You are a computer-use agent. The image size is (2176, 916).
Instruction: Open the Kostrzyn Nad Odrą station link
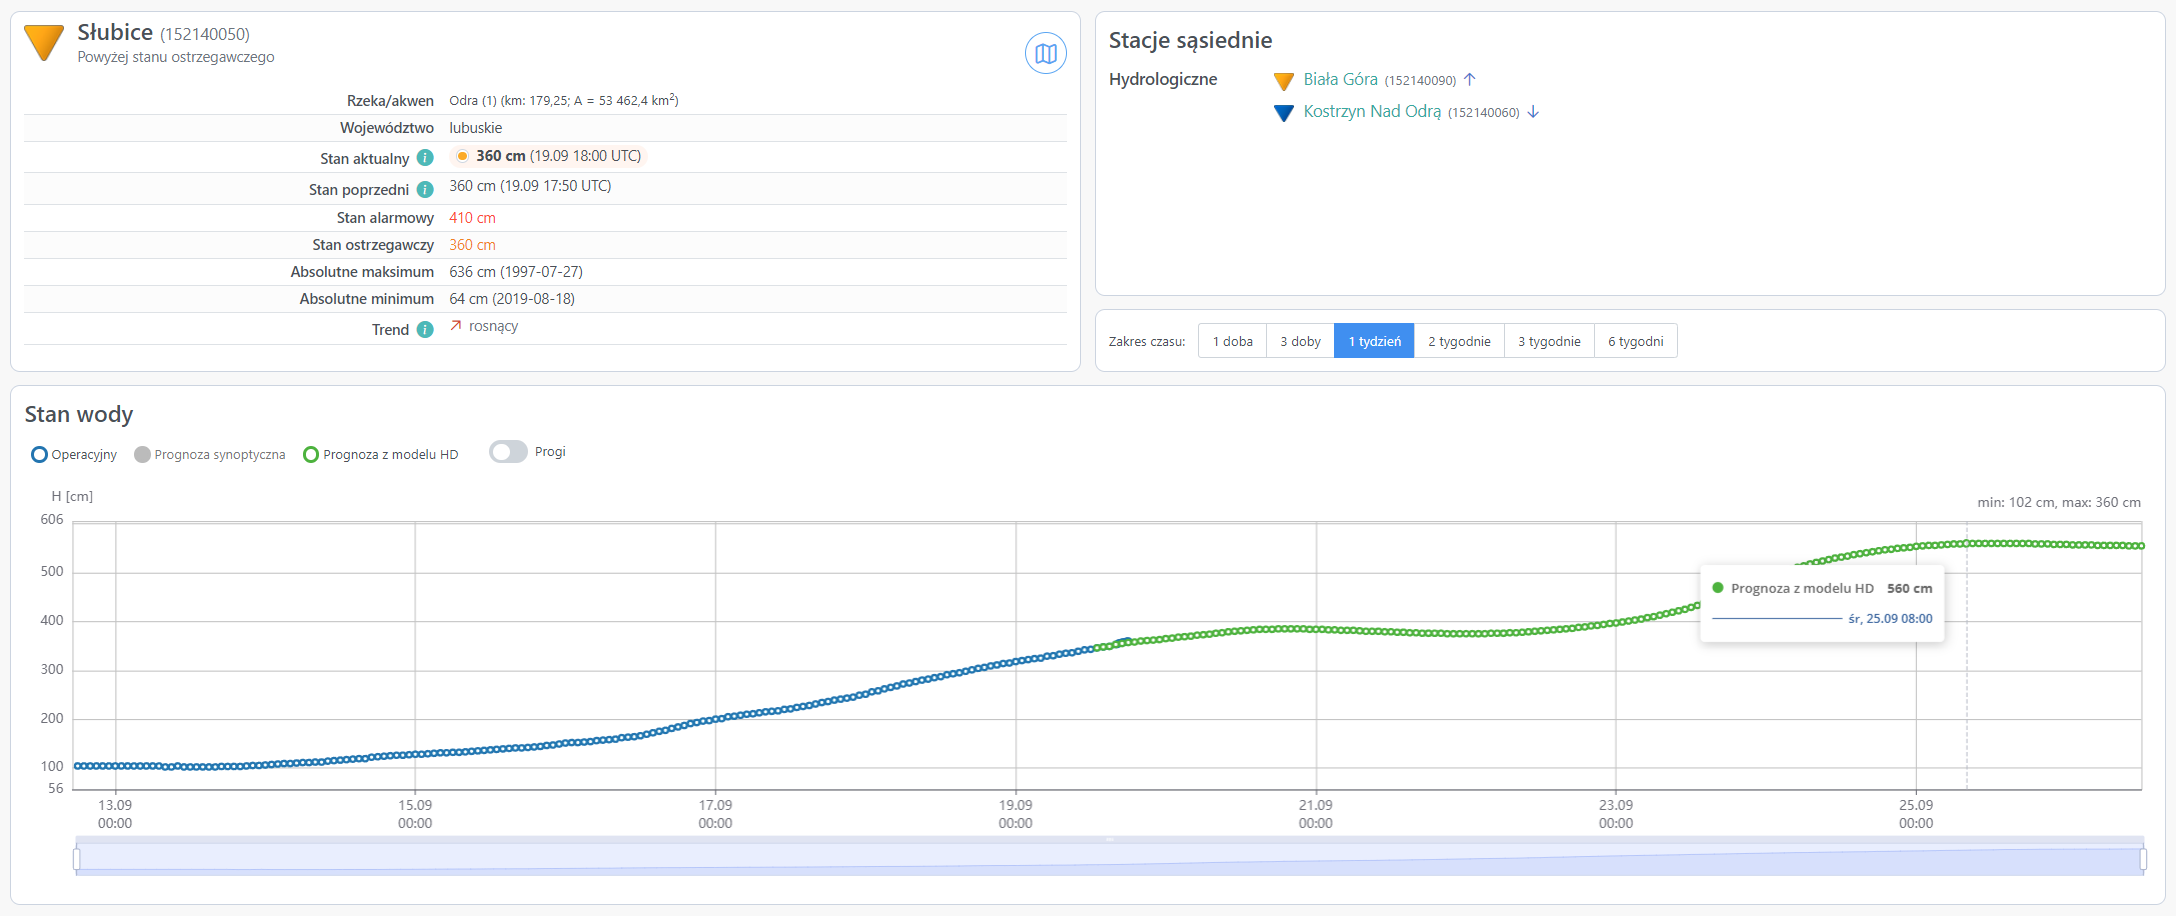(1372, 112)
